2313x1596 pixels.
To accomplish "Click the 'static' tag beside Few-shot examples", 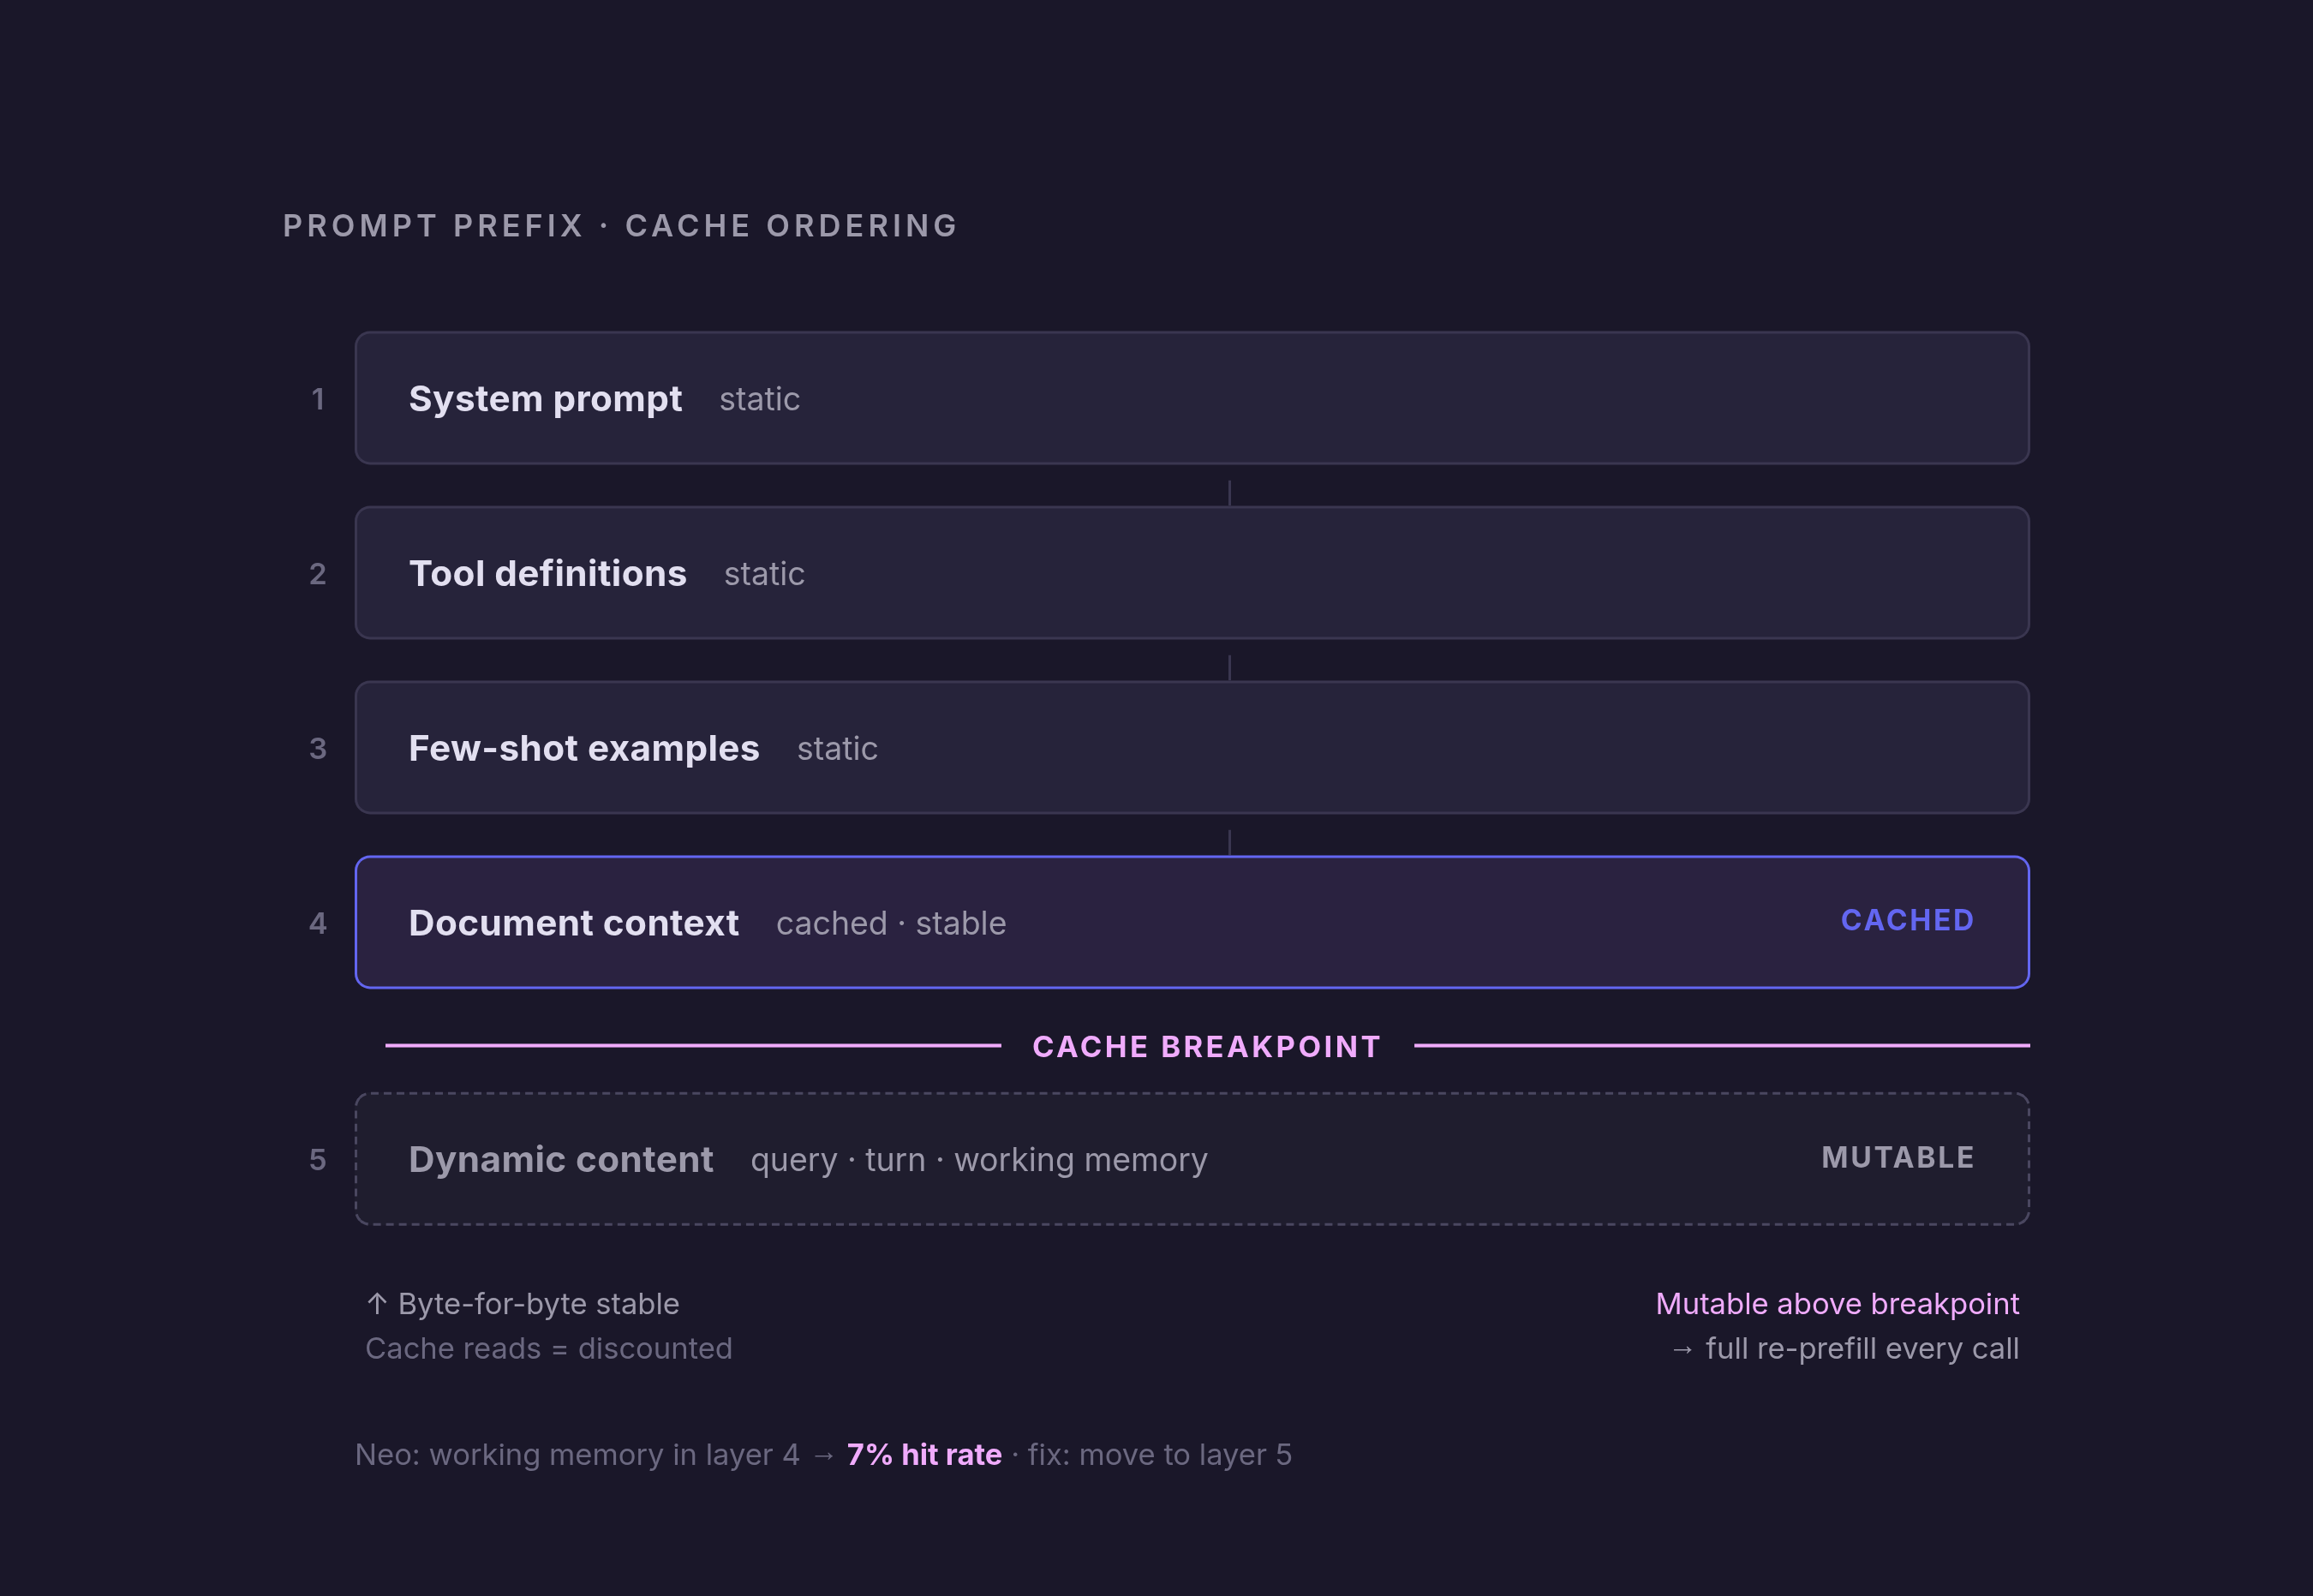I will pos(837,749).
